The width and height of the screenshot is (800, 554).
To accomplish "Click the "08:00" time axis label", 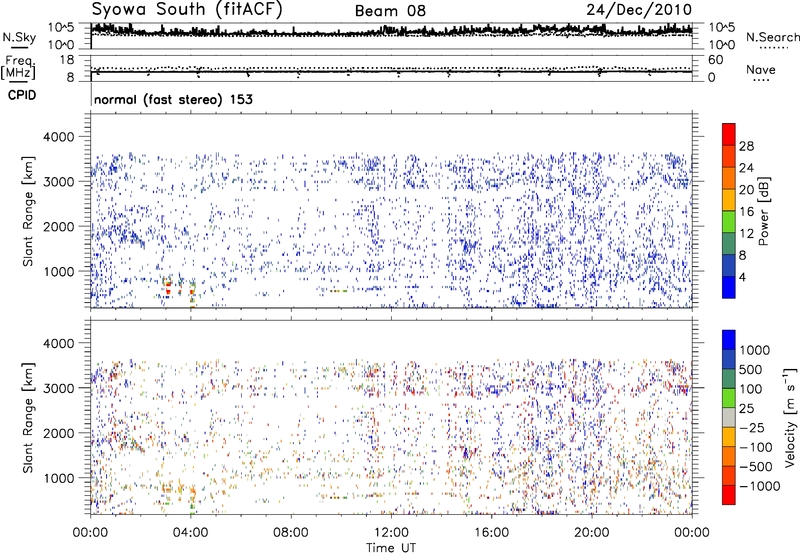I will (x=291, y=533).
